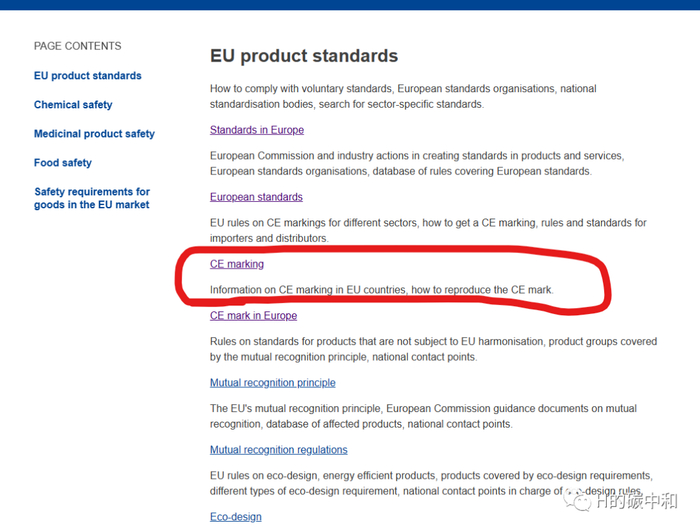Visit the Mutual recognition principle link
Viewport: 700px width, 532px height.
coord(273,383)
